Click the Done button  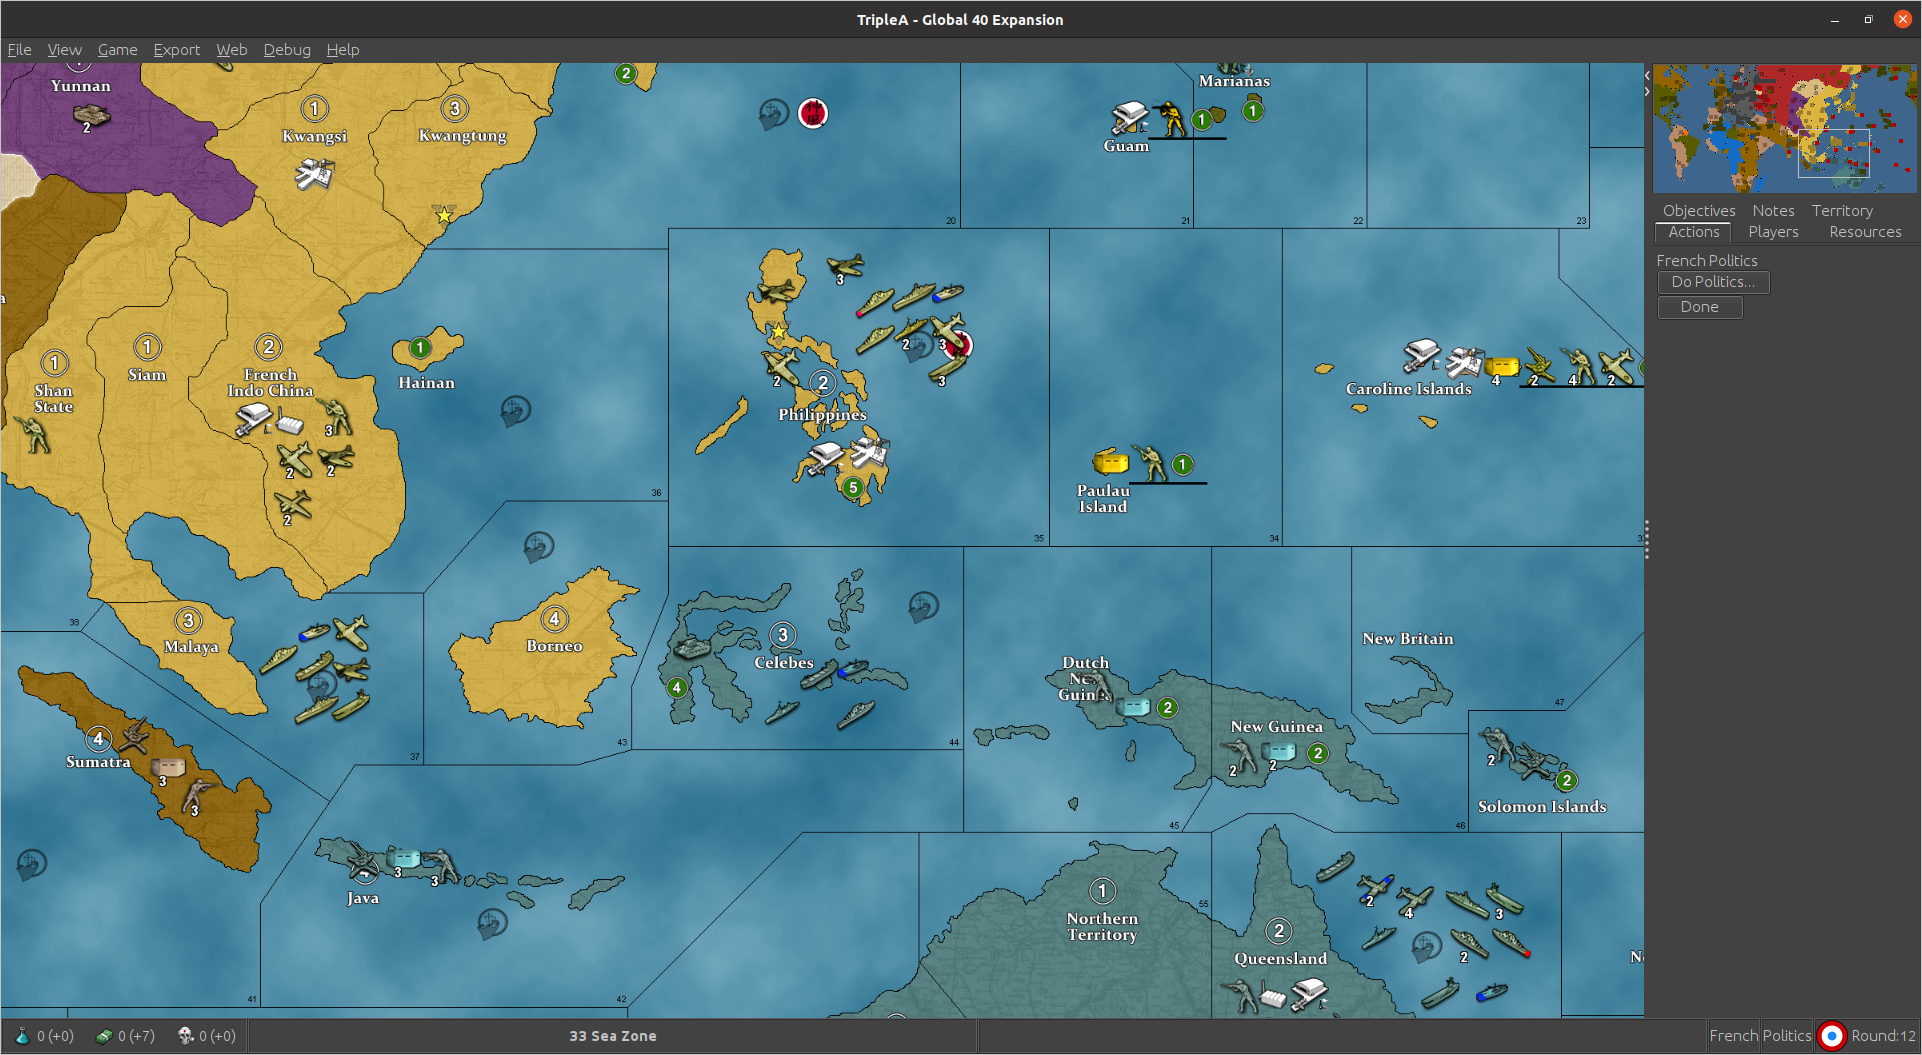click(1699, 307)
